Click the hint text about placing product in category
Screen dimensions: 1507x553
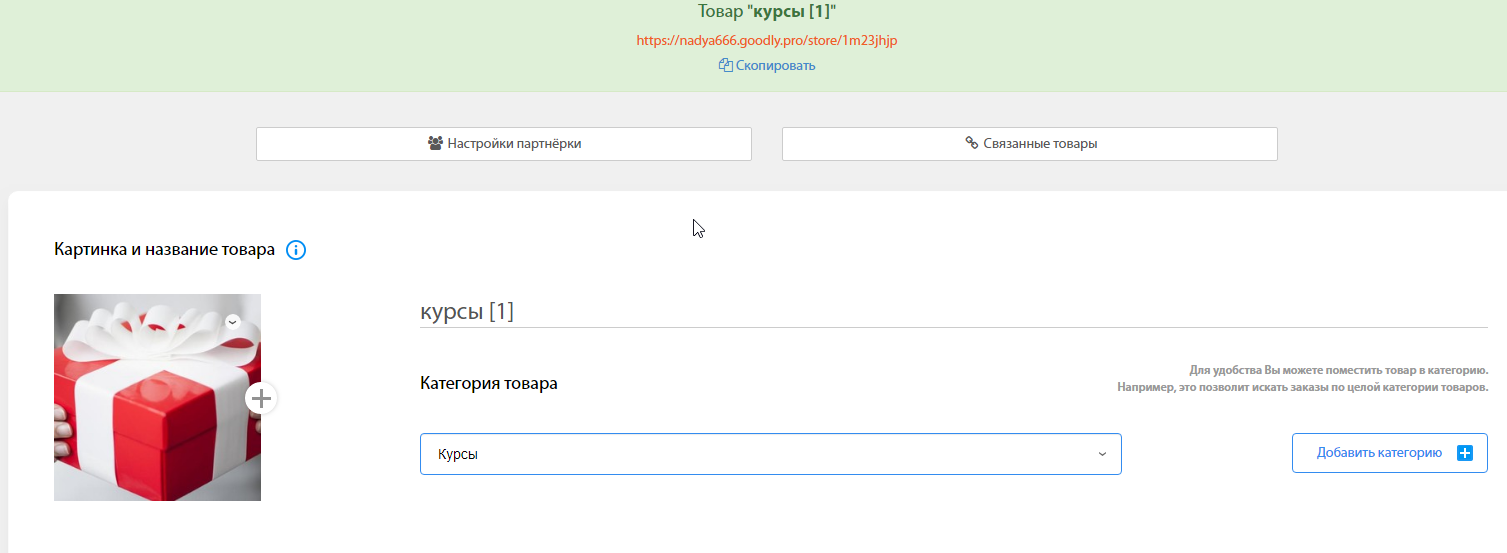click(x=1303, y=378)
